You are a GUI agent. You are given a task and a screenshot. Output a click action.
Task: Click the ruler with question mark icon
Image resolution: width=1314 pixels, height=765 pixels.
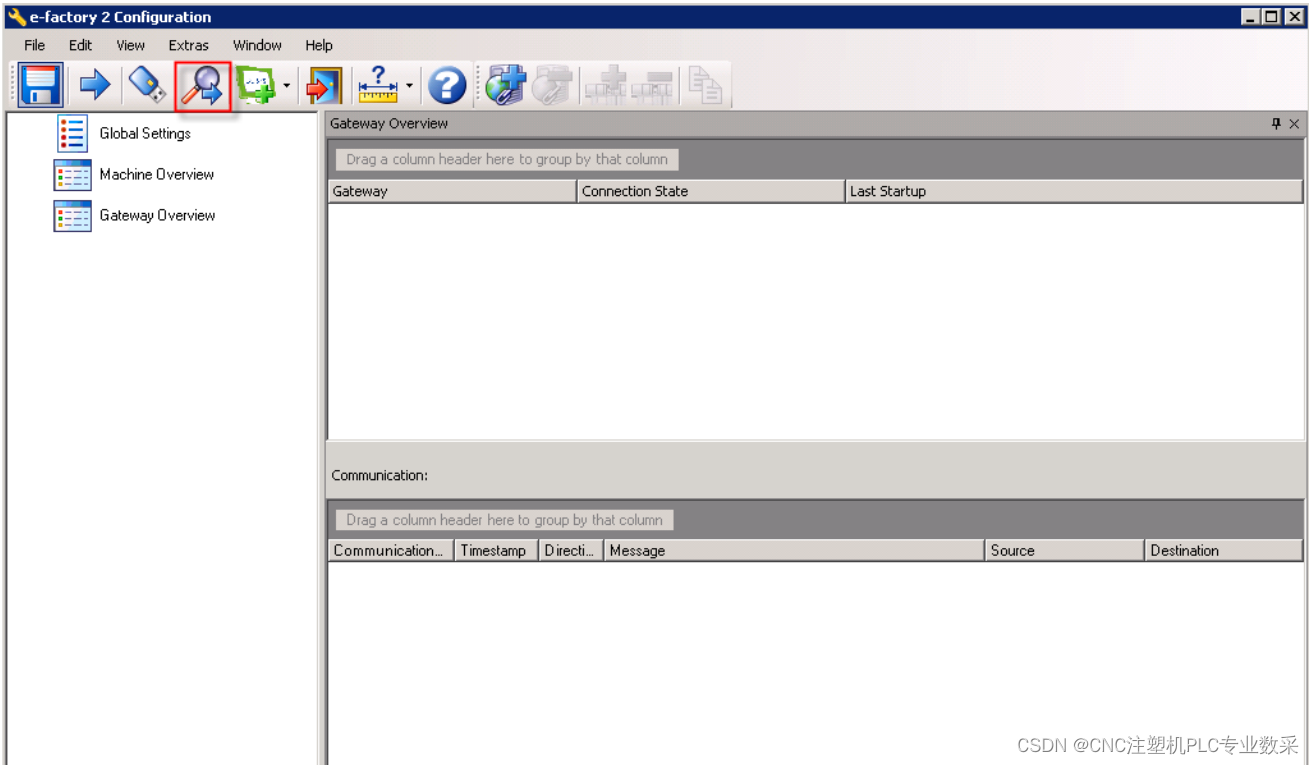coord(377,86)
